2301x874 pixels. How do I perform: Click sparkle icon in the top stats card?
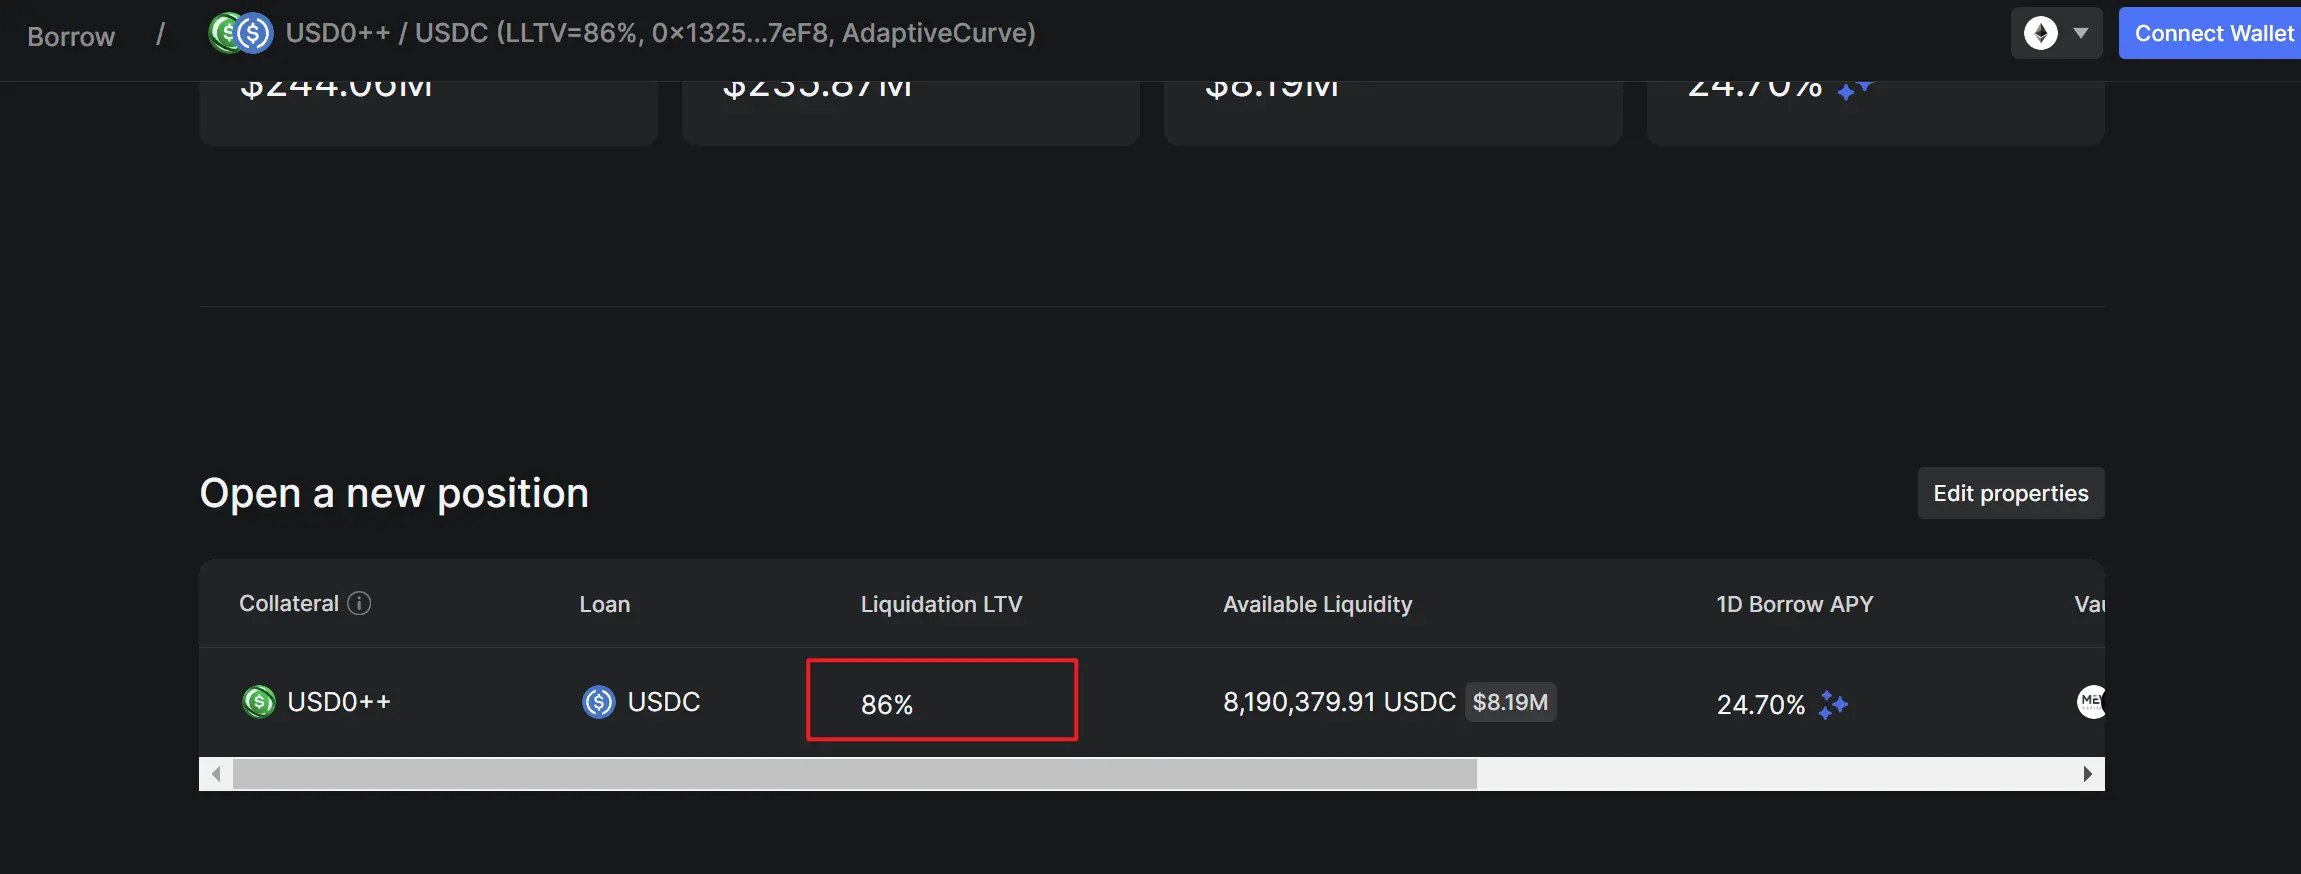[1854, 91]
